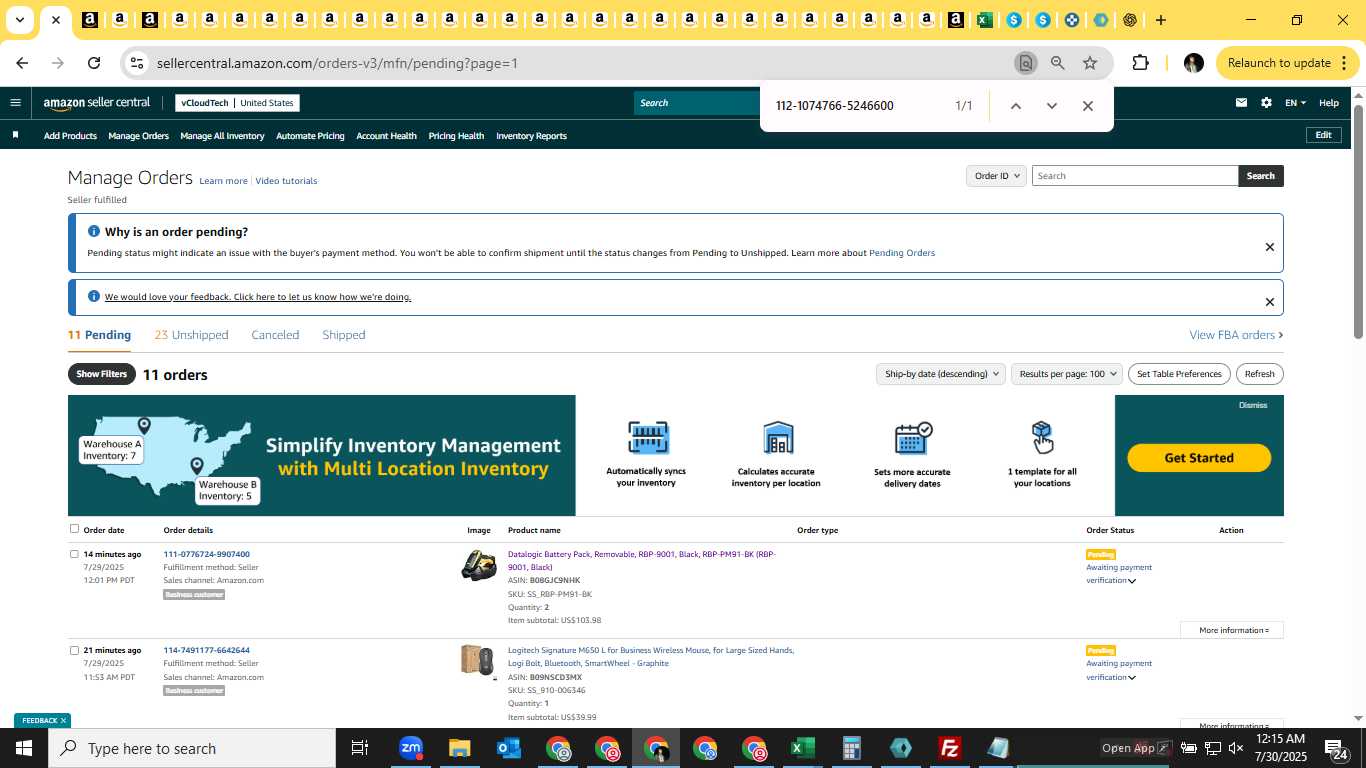Click the zoom magnifier icon in address bar

[x=1057, y=63]
